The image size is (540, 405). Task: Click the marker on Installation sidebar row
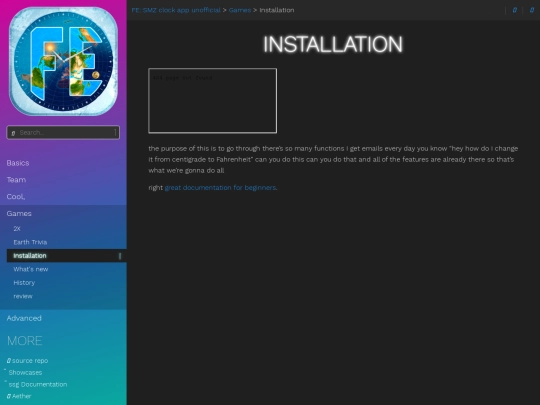click(120, 256)
